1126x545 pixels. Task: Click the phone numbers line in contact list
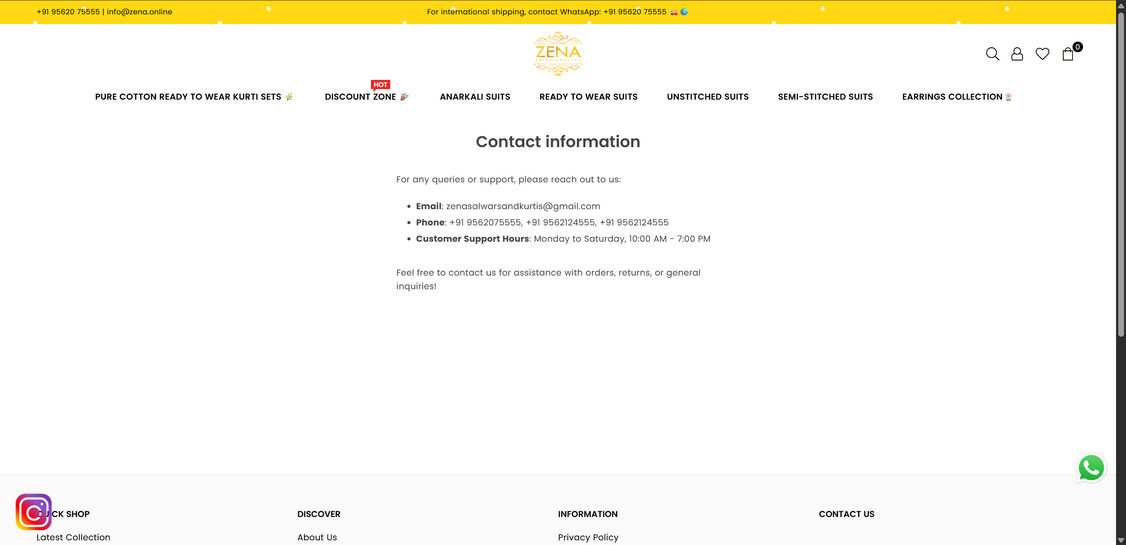point(542,223)
